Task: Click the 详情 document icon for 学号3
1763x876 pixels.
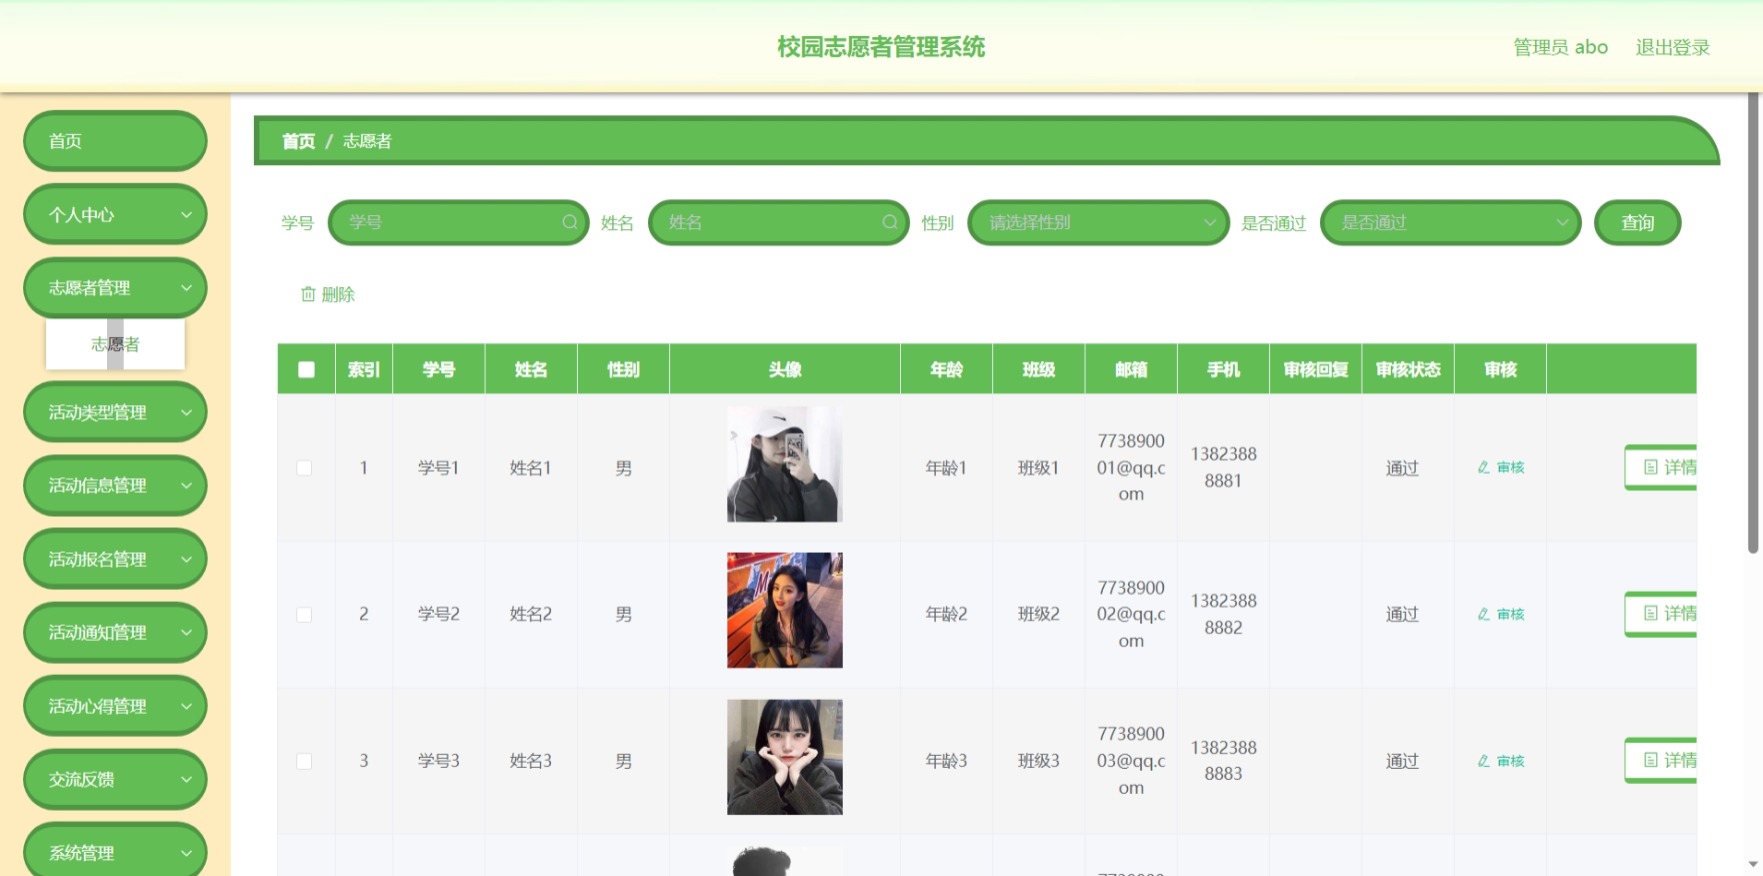Action: (1651, 760)
